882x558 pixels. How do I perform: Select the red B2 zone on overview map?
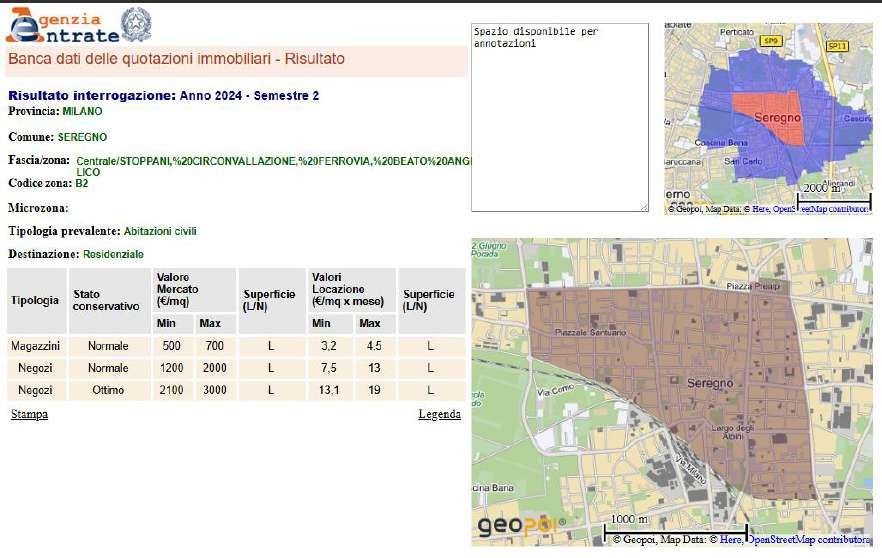(x=765, y=118)
